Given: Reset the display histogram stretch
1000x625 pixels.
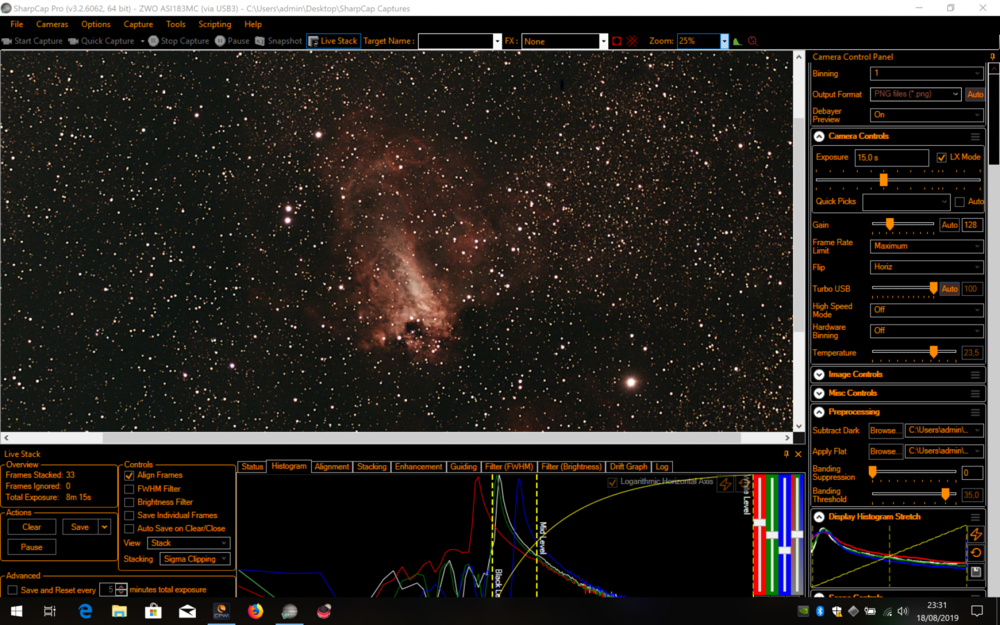Looking at the screenshot, I should pos(976,553).
